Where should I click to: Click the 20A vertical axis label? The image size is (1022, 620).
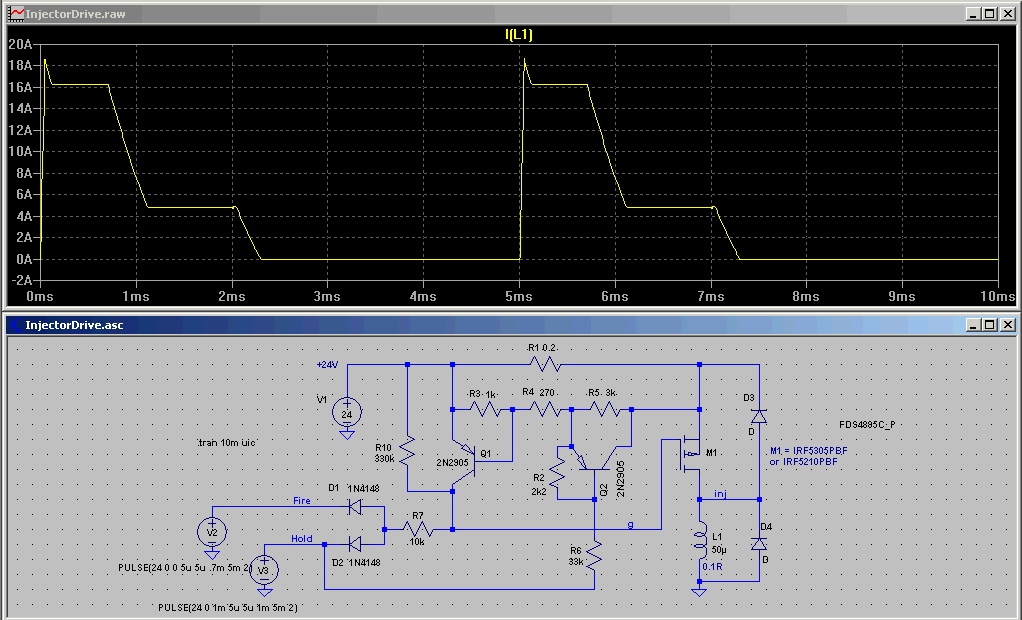point(20,44)
